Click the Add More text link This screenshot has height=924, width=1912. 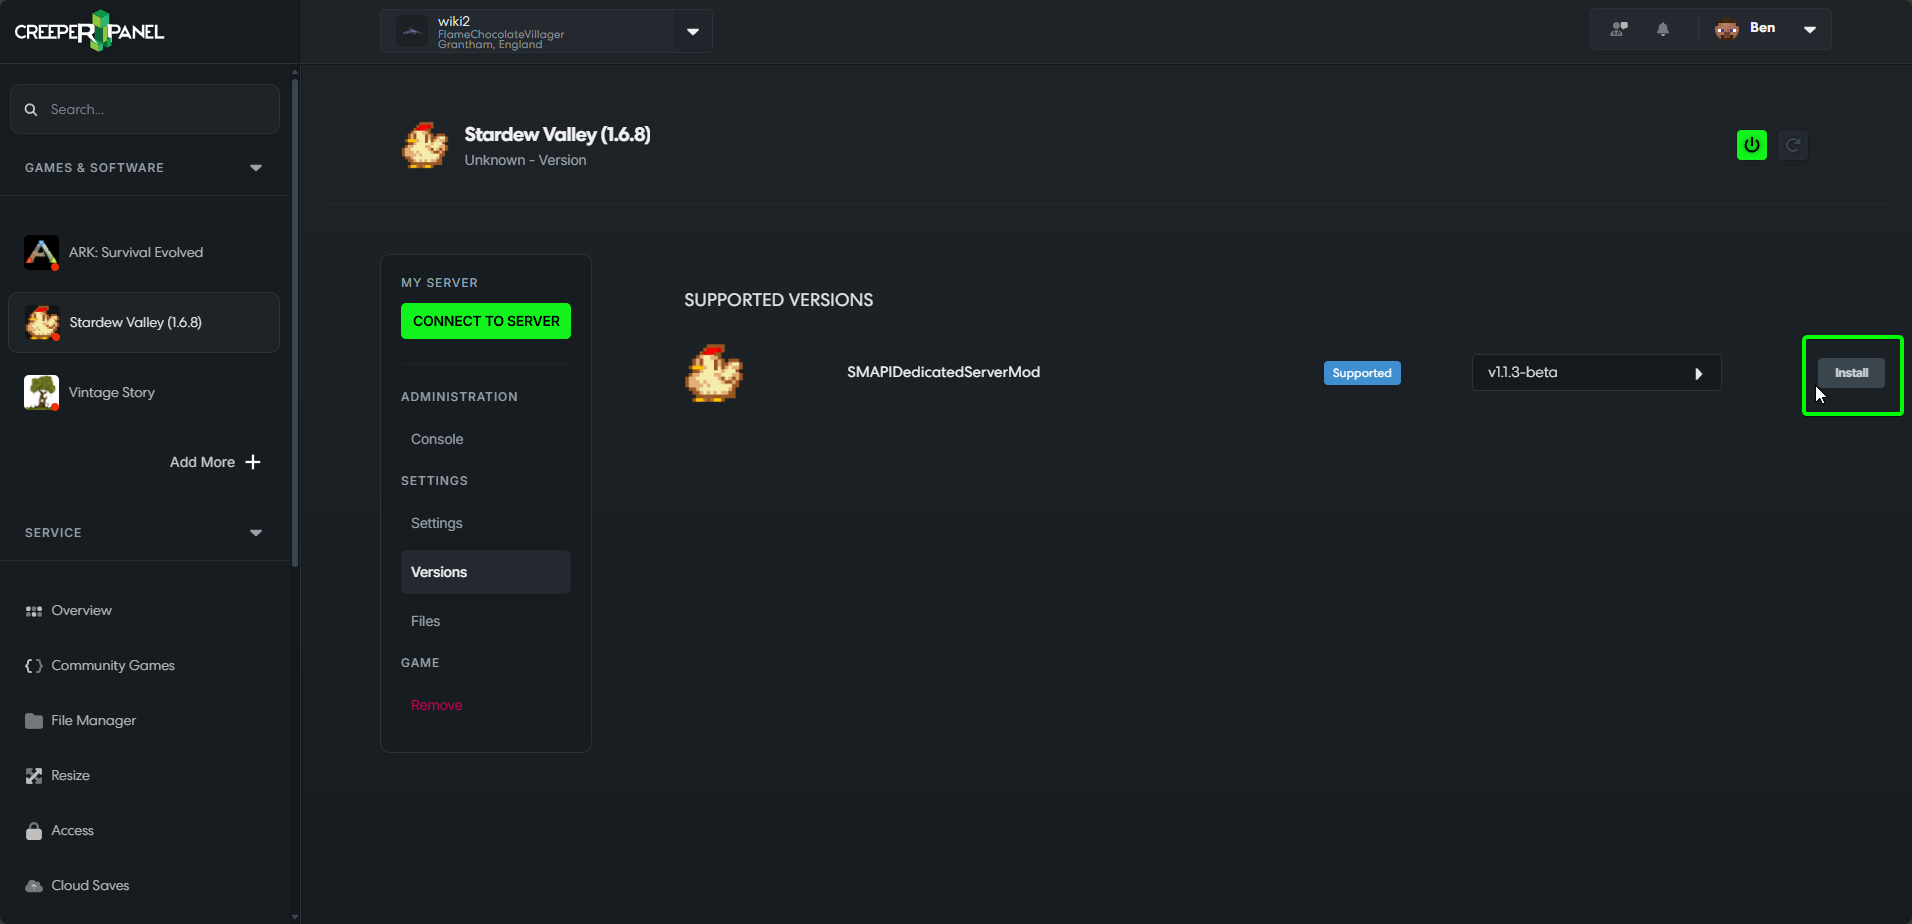pyautogui.click(x=202, y=462)
